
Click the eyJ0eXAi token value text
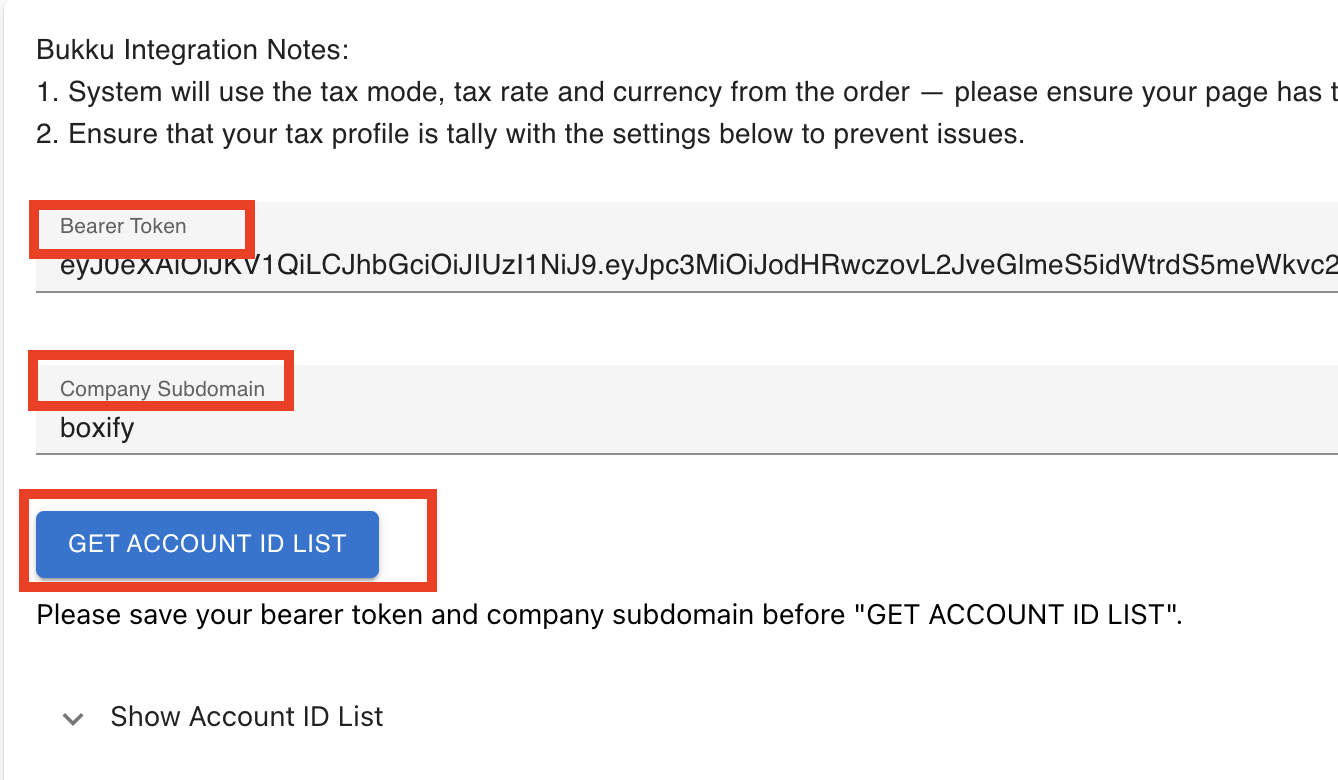(x=699, y=267)
